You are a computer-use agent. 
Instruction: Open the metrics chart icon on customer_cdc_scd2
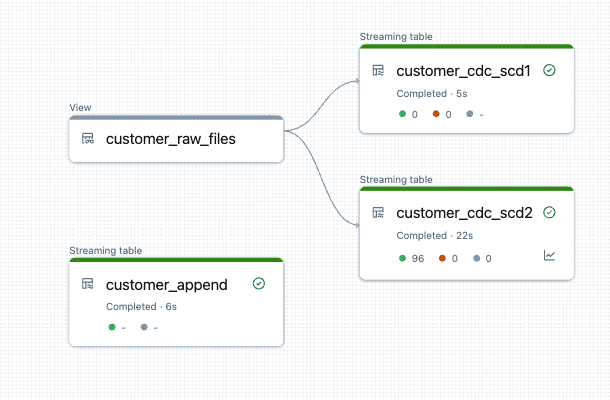[x=549, y=256]
